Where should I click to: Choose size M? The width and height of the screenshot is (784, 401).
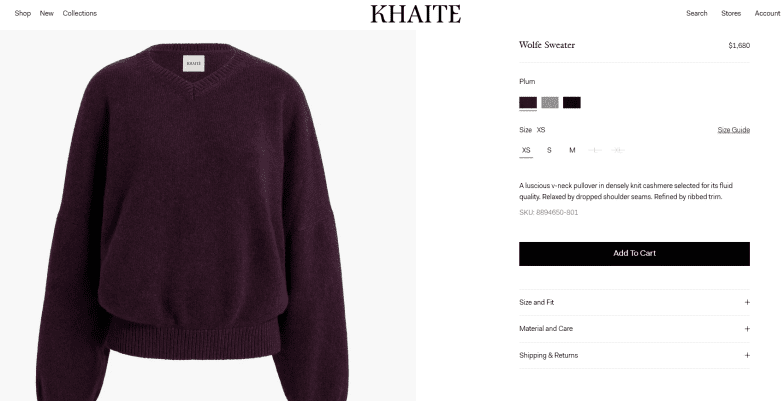(x=572, y=150)
